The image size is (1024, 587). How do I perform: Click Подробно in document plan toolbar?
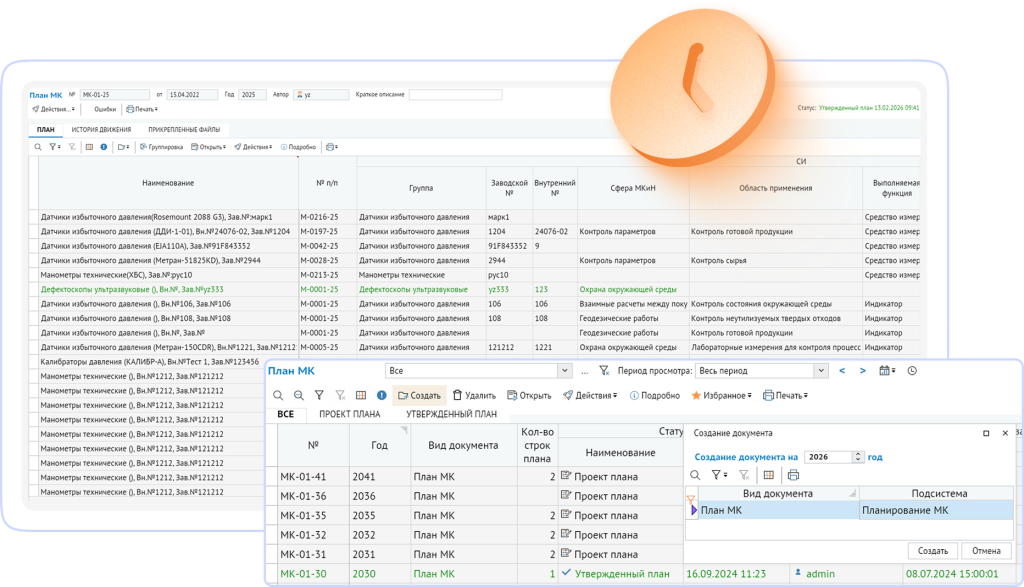click(298, 147)
